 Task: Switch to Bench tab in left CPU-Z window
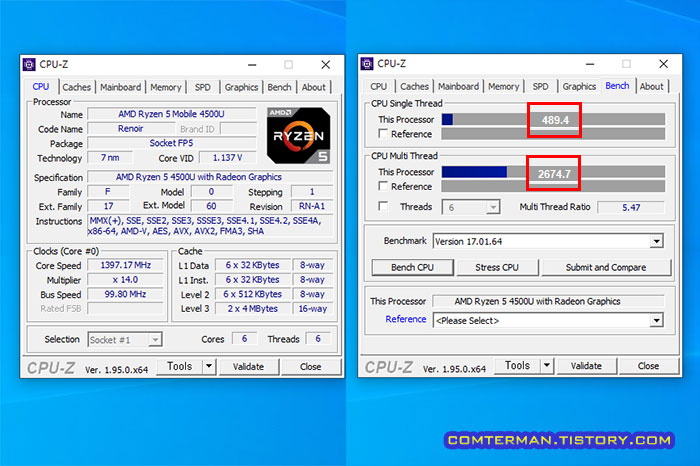279,87
